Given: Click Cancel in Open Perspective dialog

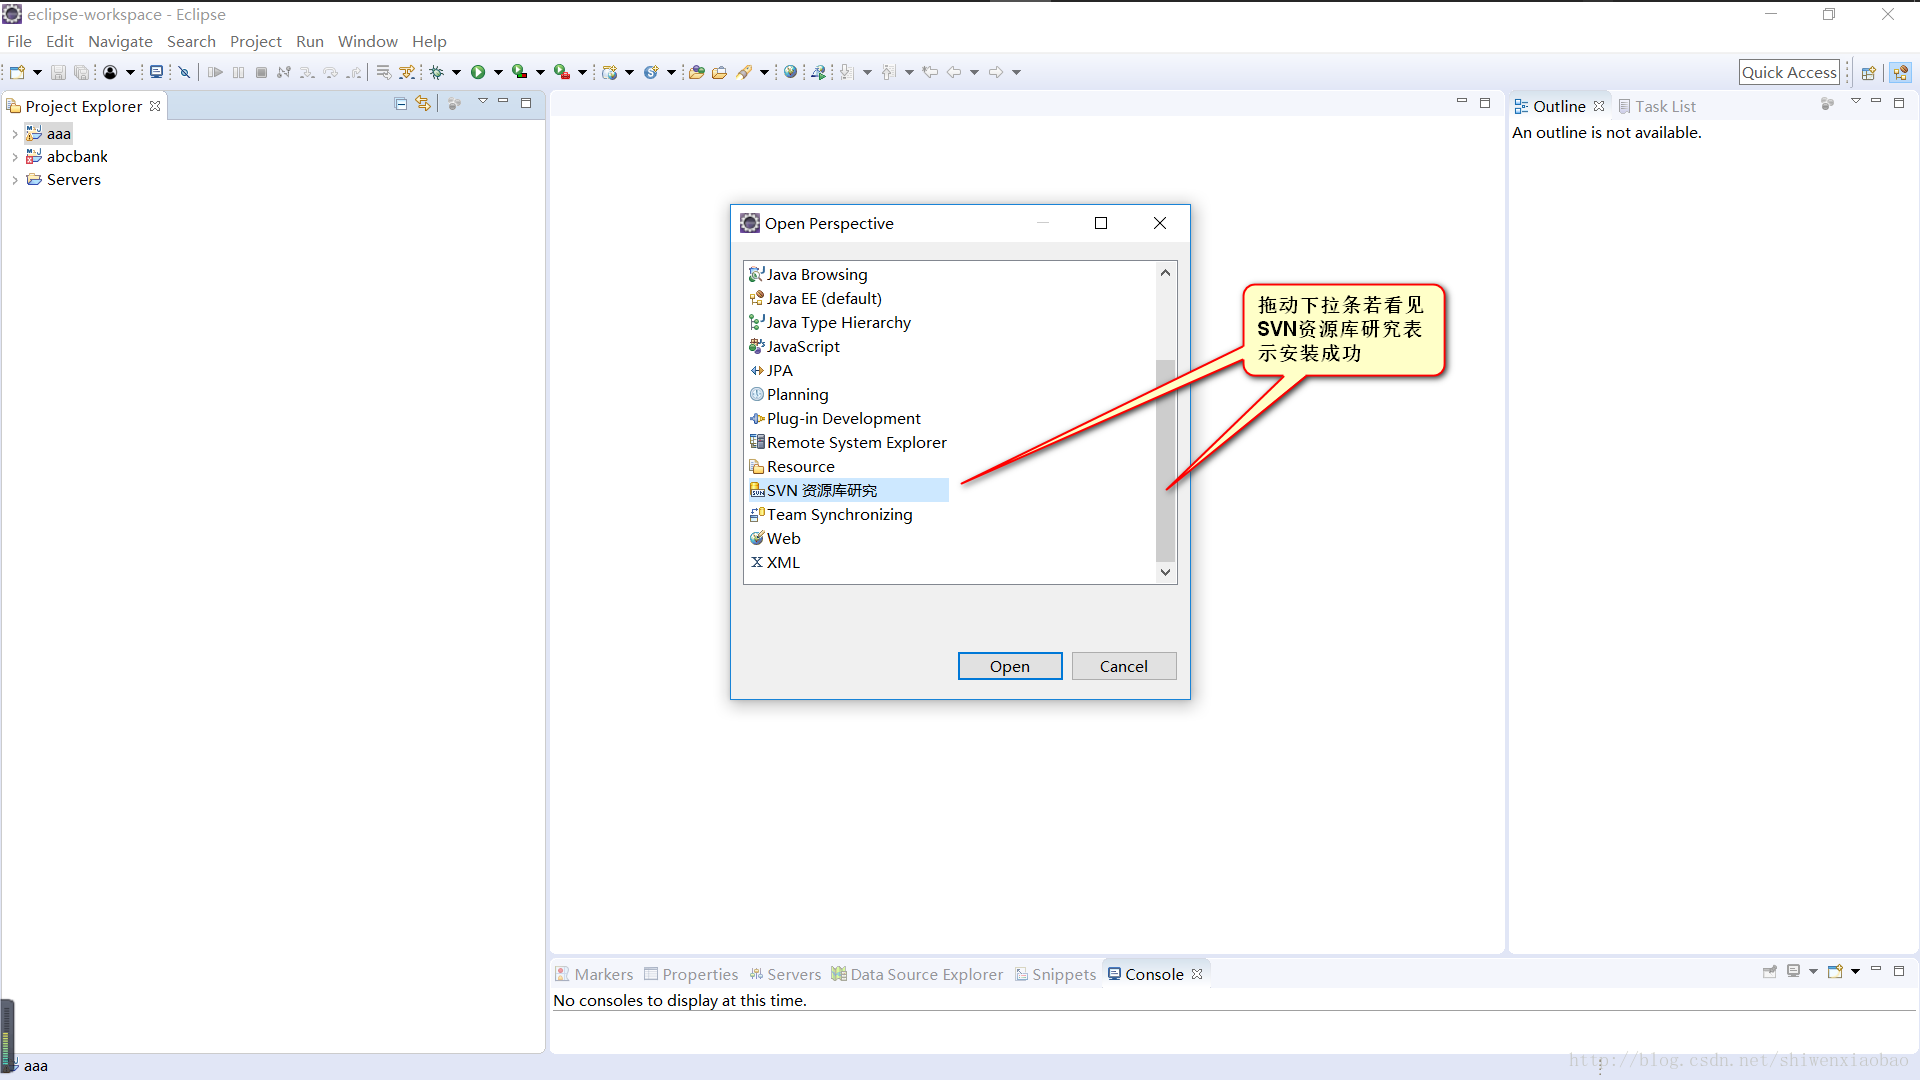Looking at the screenshot, I should point(1124,666).
